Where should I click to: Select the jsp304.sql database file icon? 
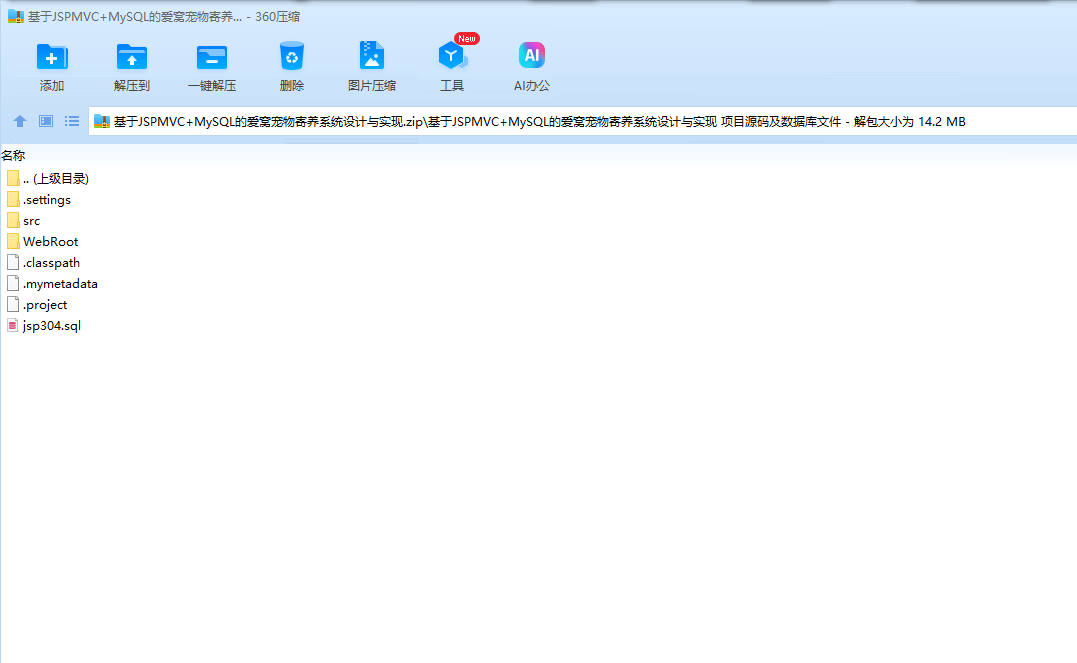13,325
